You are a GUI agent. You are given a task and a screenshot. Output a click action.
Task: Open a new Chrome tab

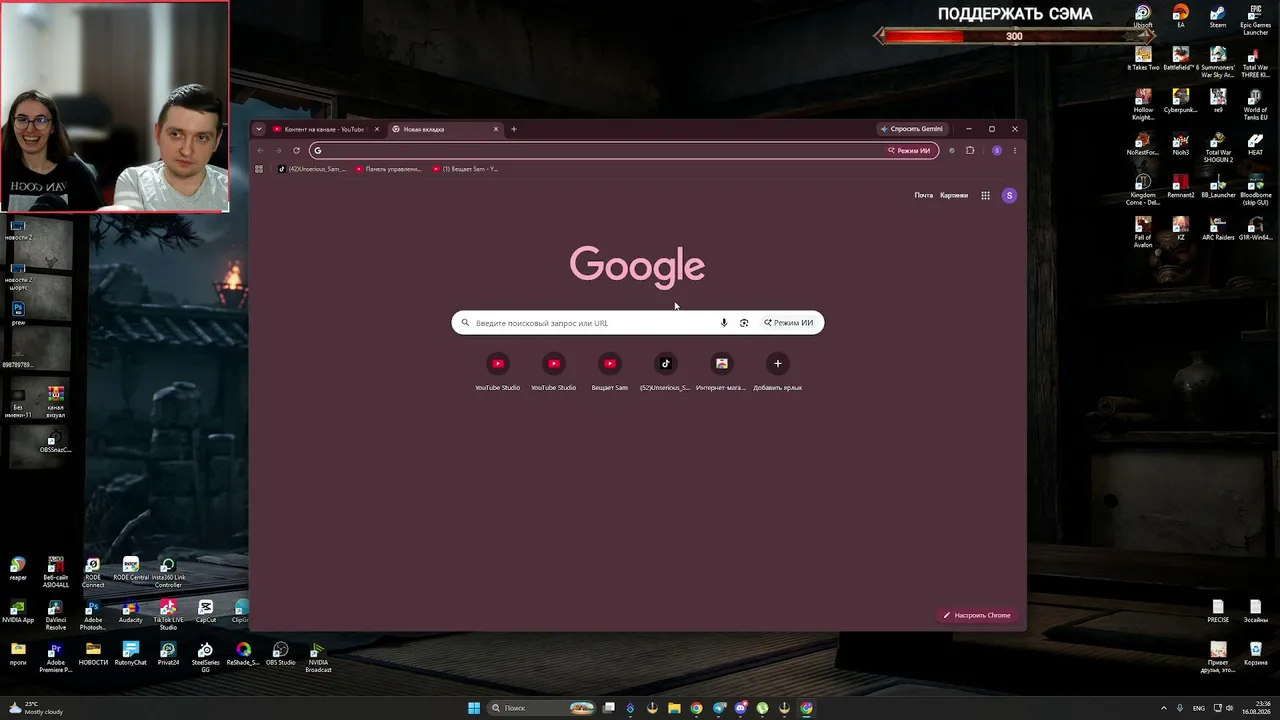514,129
